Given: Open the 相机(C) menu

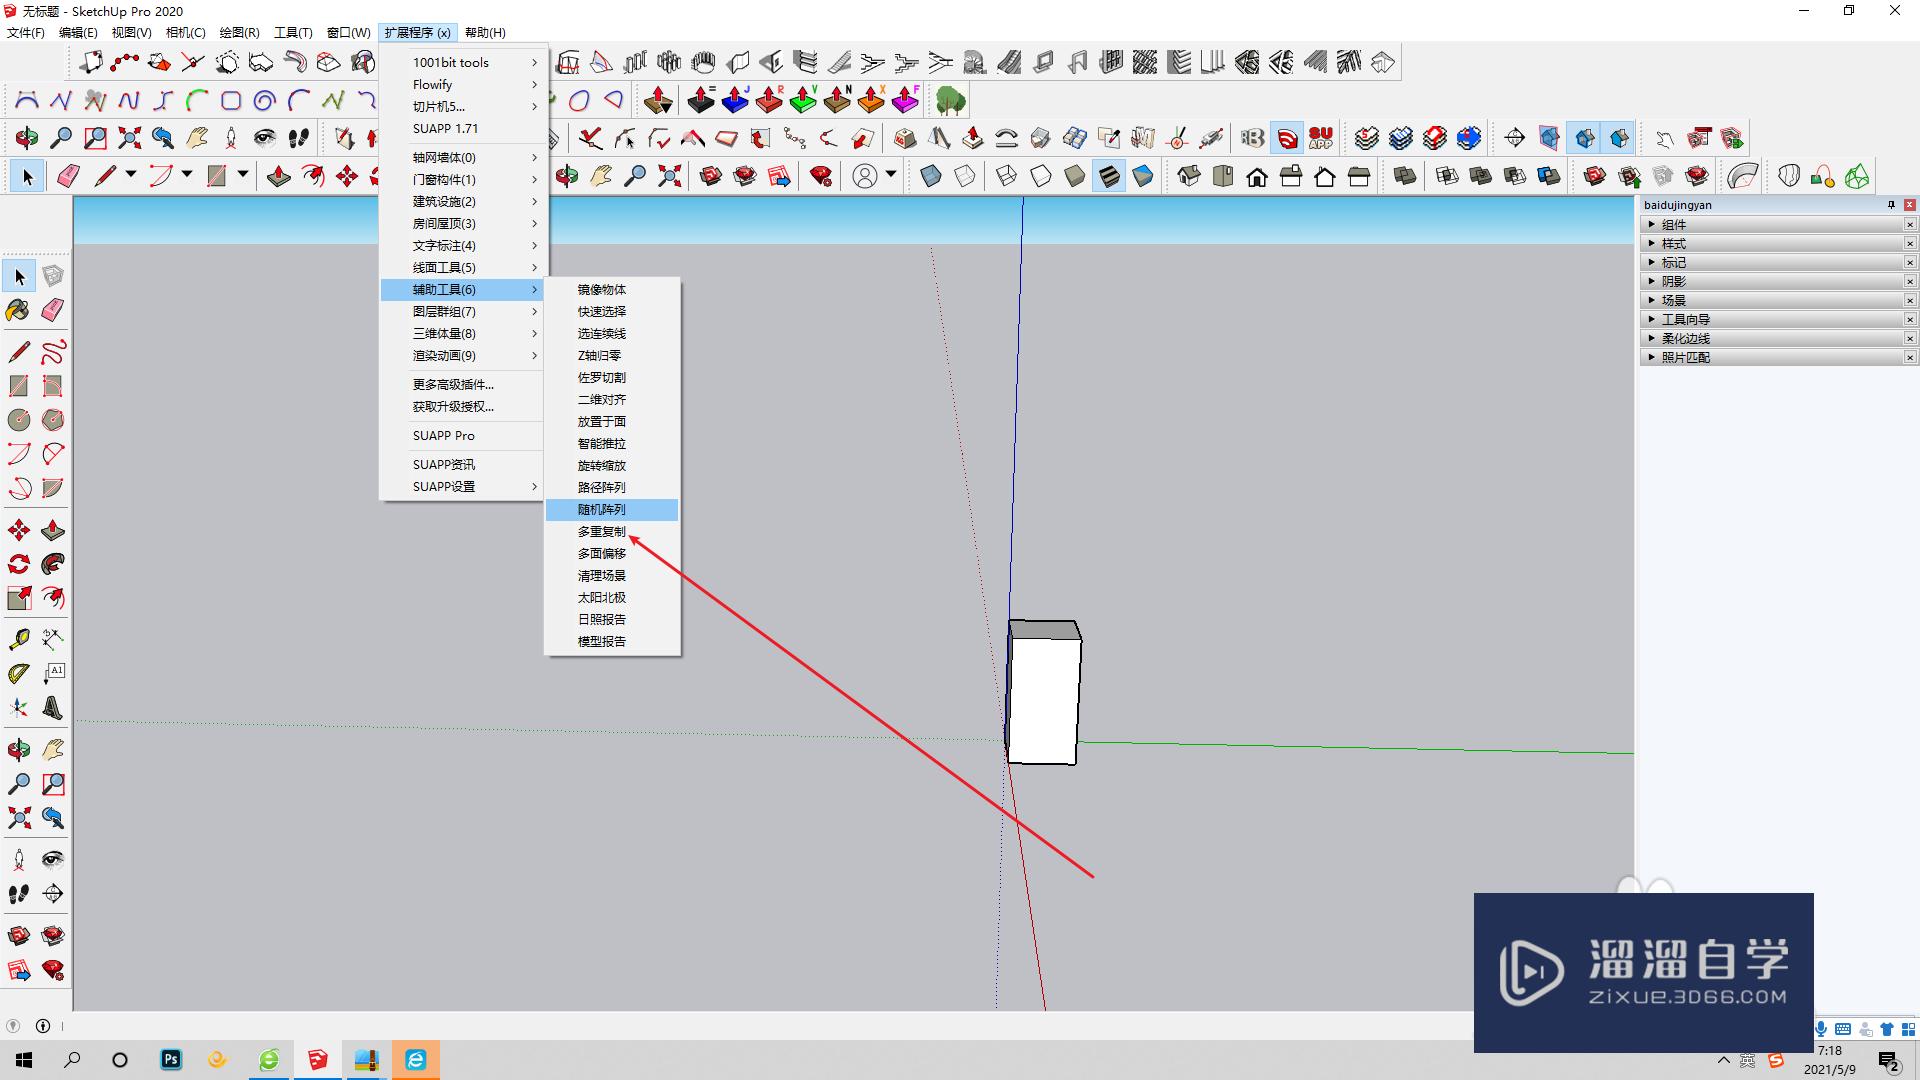Looking at the screenshot, I should click(x=185, y=33).
